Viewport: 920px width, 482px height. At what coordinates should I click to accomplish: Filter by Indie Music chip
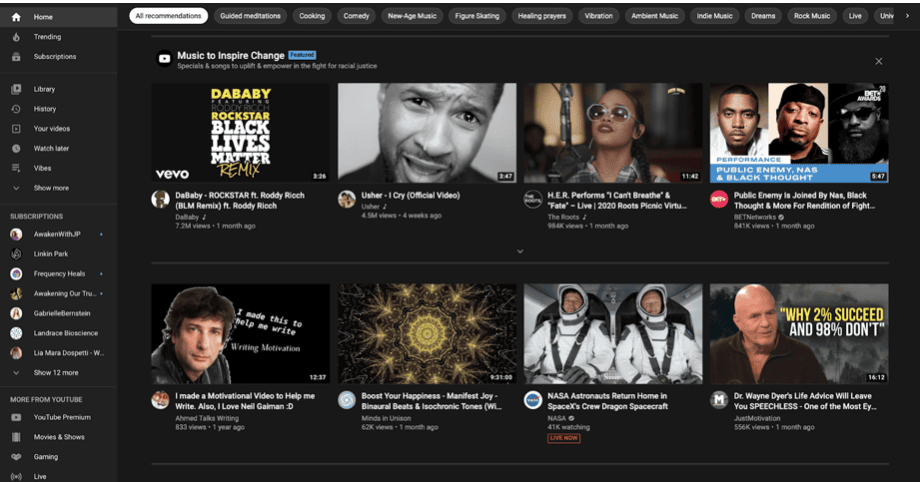[x=715, y=16]
